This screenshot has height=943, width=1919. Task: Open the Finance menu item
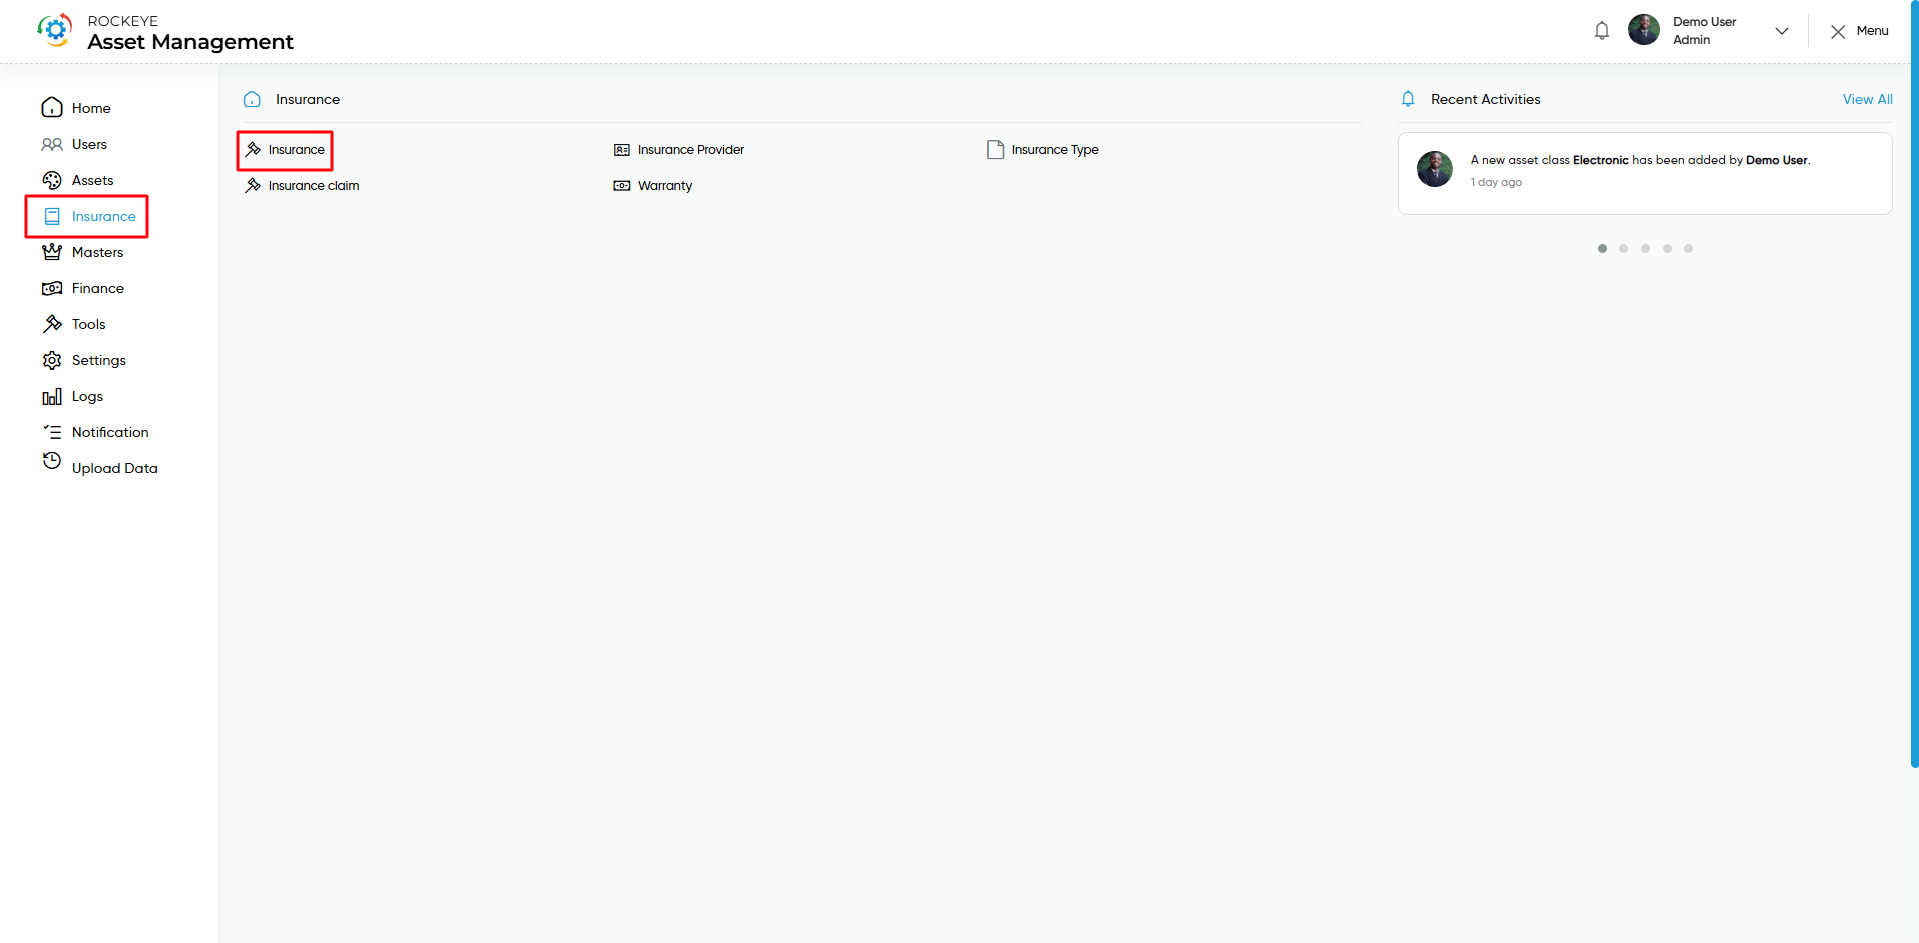[97, 288]
